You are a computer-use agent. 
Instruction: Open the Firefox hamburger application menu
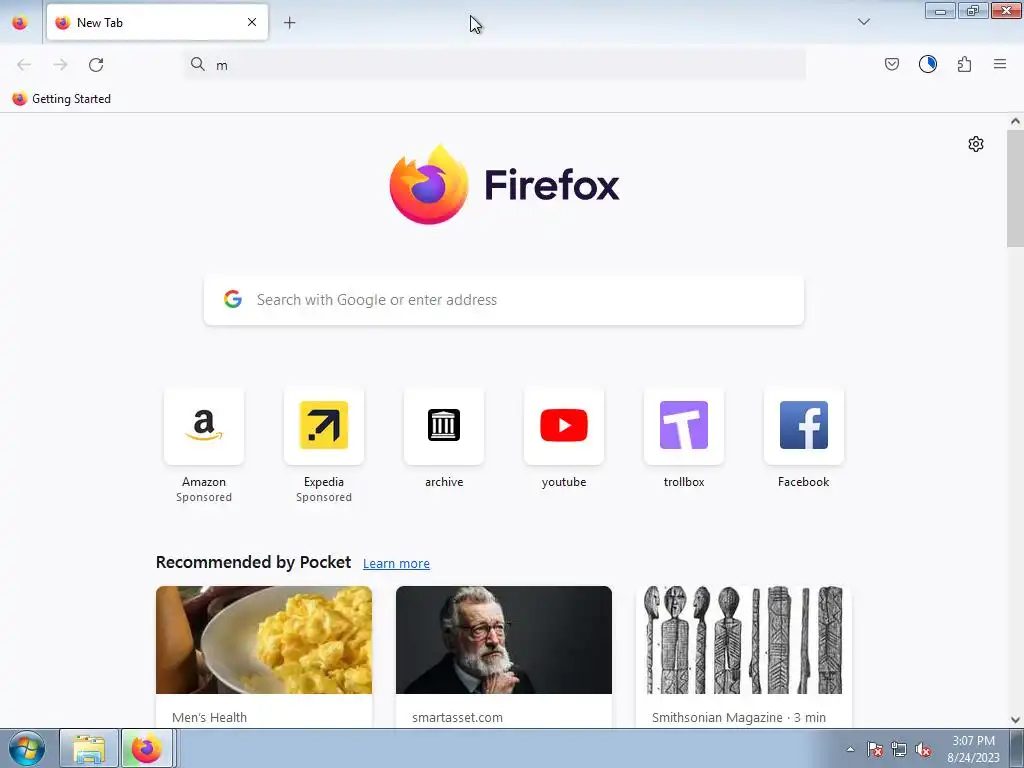1000,64
